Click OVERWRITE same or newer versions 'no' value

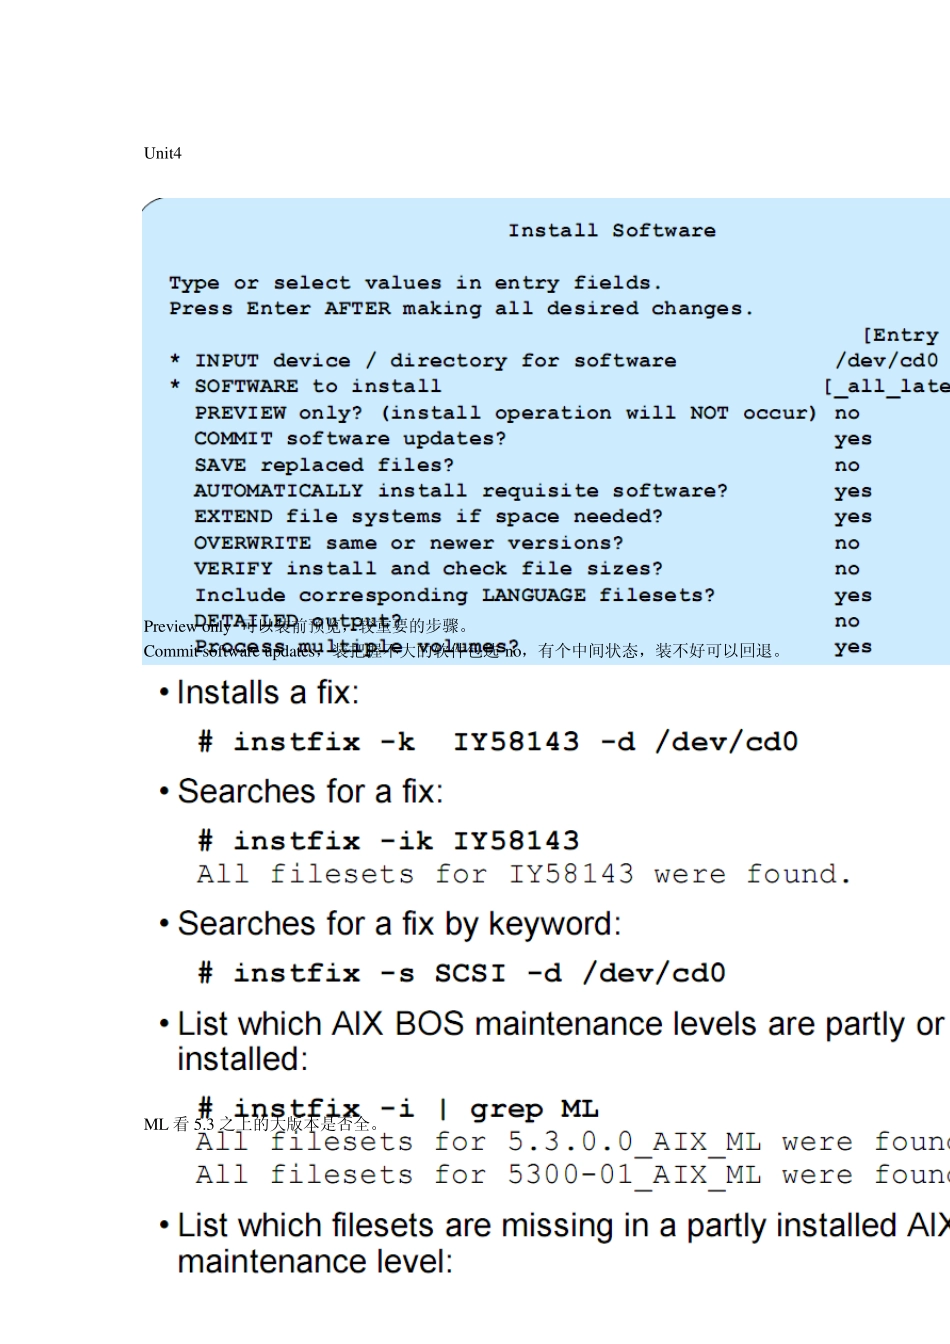point(847,543)
